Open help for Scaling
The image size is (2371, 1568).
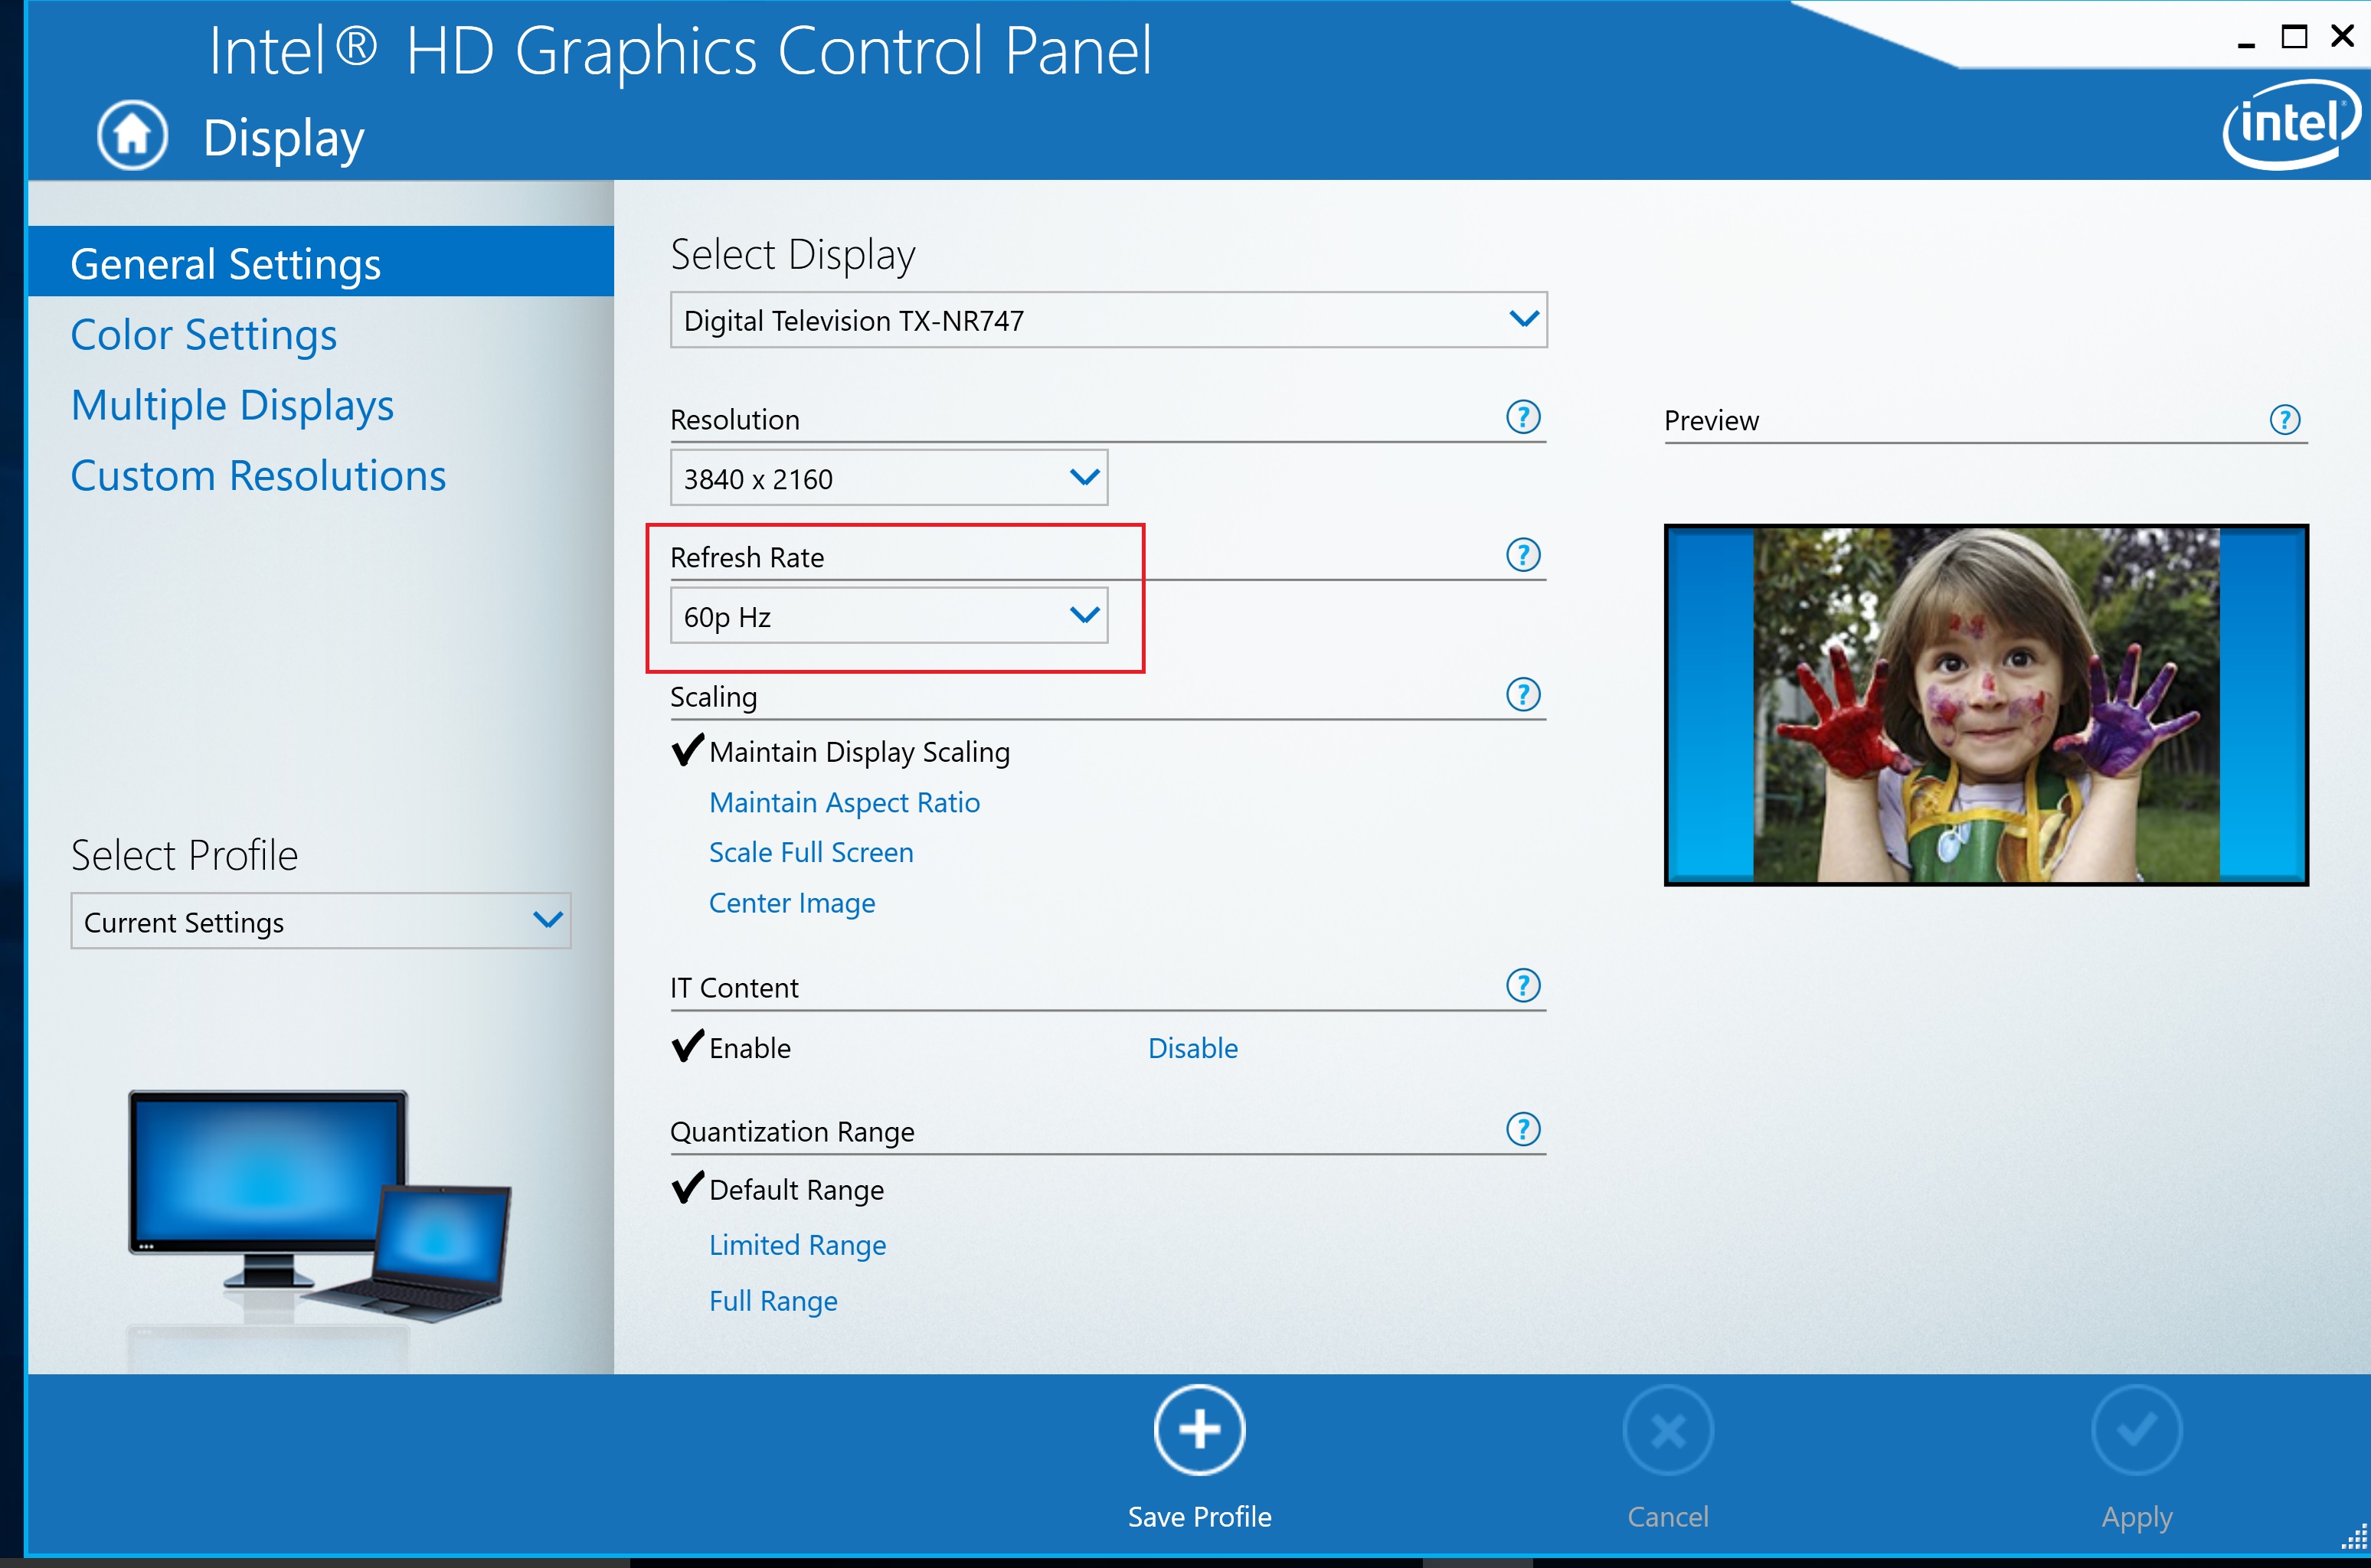(1523, 694)
